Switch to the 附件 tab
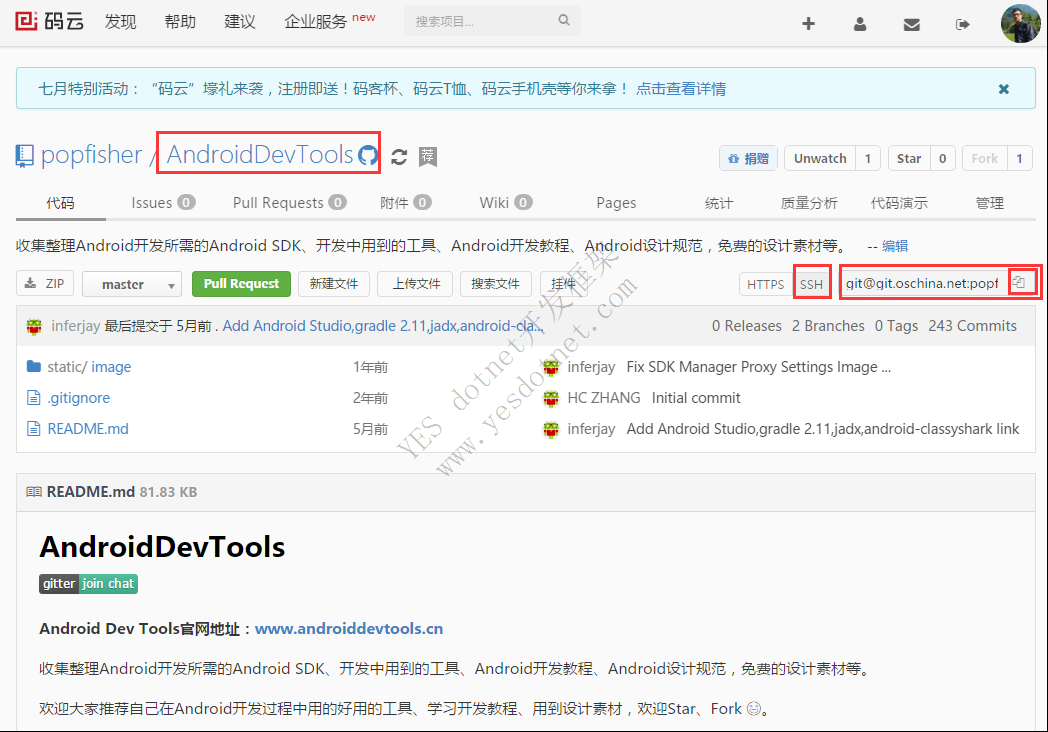The height and width of the screenshot is (732, 1048). tap(406, 203)
